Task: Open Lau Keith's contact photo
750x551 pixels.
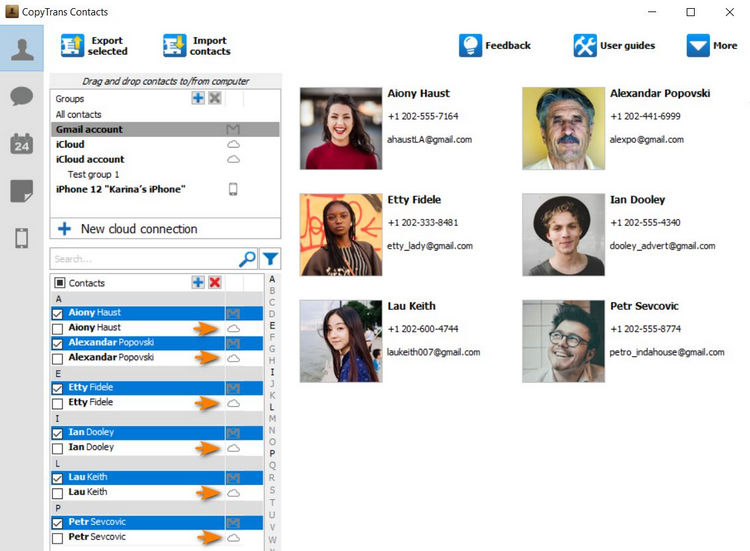Action: point(341,341)
